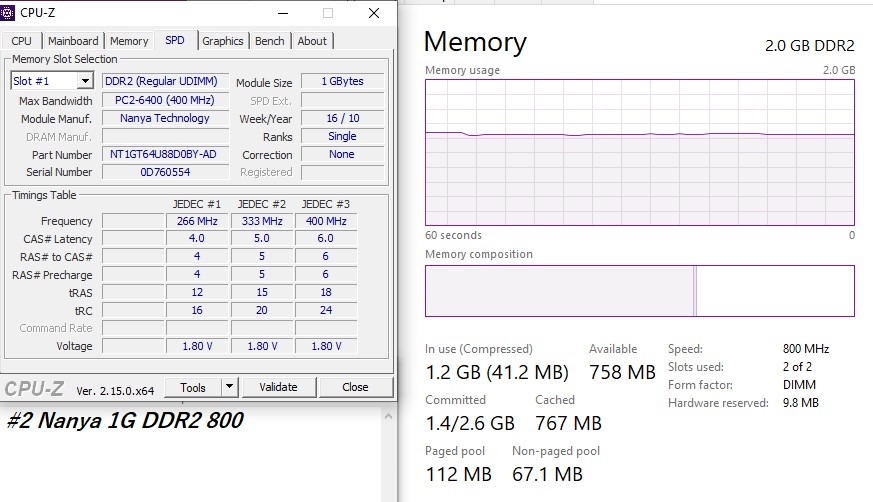The height and width of the screenshot is (502, 873).
Task: Go to the Graphics tab
Action: point(222,41)
